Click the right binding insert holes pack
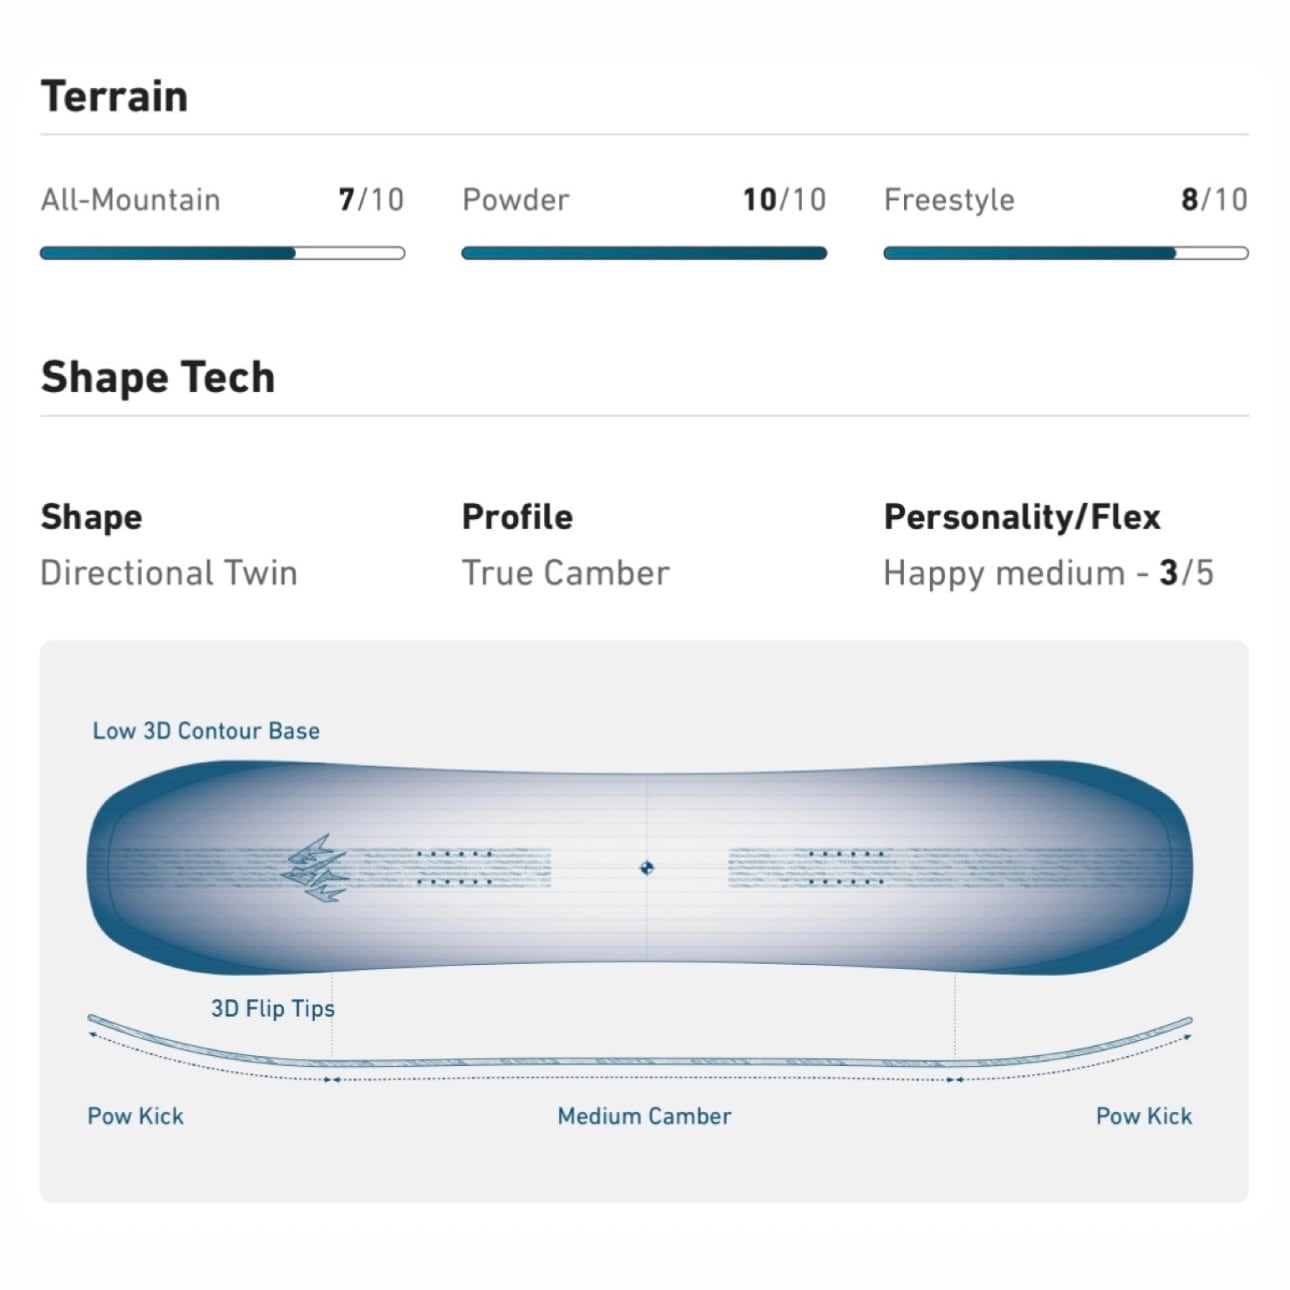1290x1290 pixels. pyautogui.click(x=846, y=868)
